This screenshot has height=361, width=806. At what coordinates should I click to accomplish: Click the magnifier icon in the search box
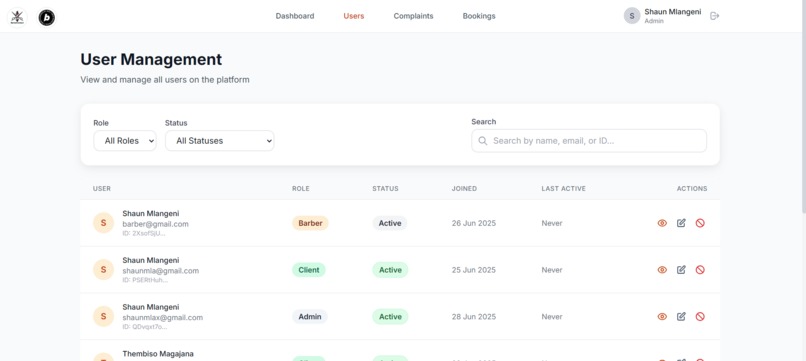[x=482, y=140]
